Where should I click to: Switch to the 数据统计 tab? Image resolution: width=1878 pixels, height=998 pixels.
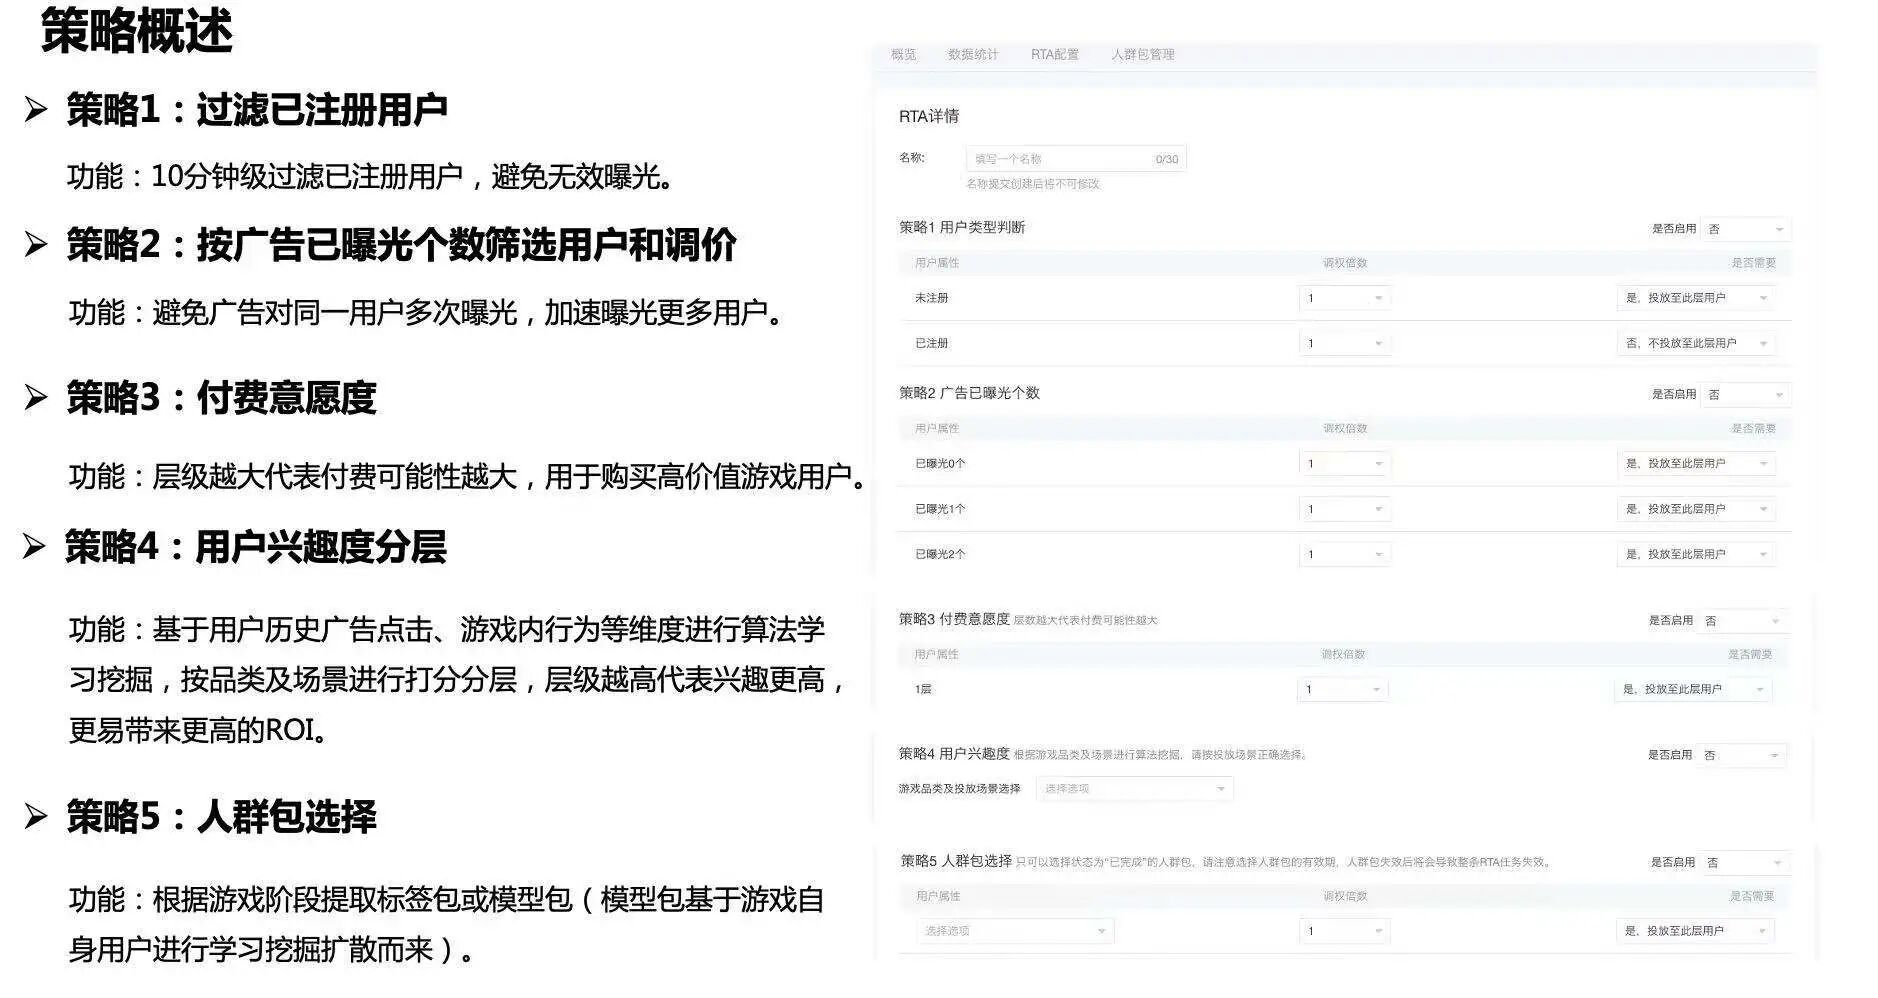tap(972, 55)
